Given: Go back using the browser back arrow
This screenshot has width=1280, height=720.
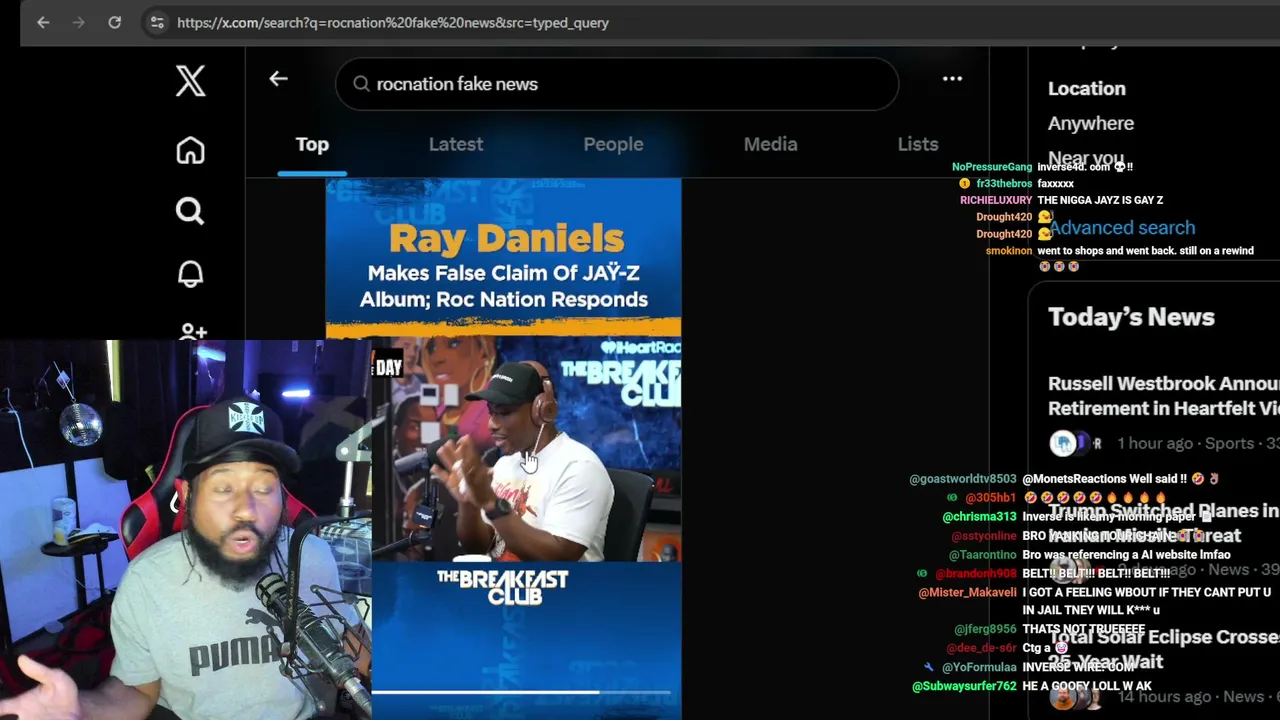Looking at the screenshot, I should click(x=43, y=22).
